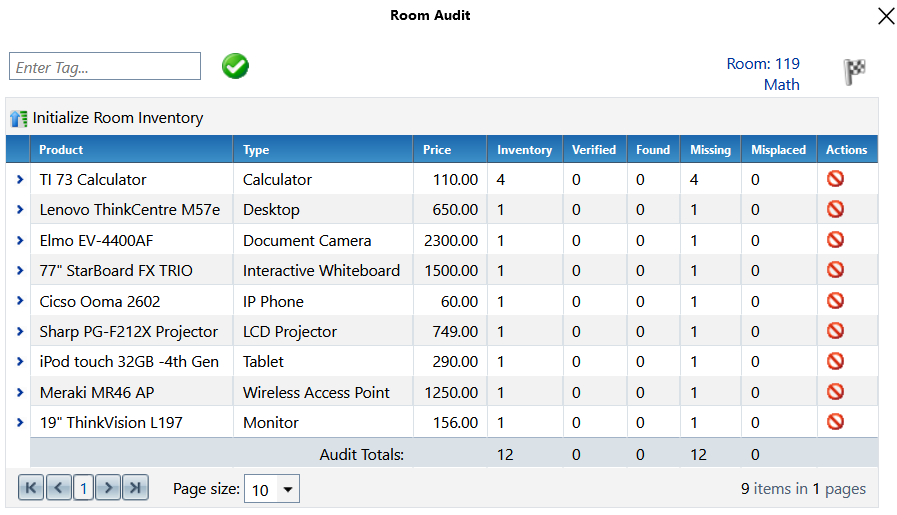Sort by the Inventory column header
Screen dimensions: 897x515
coord(525,150)
